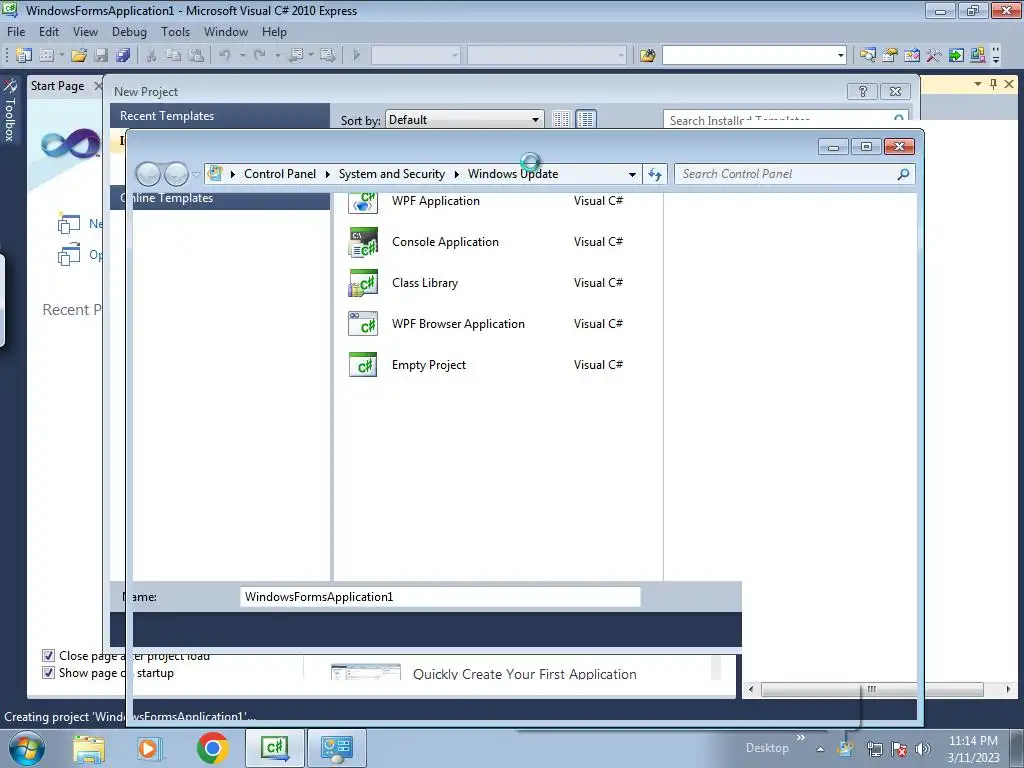Open the right panel window position dropdown arrow
This screenshot has height=768, width=1024.
coord(978,84)
